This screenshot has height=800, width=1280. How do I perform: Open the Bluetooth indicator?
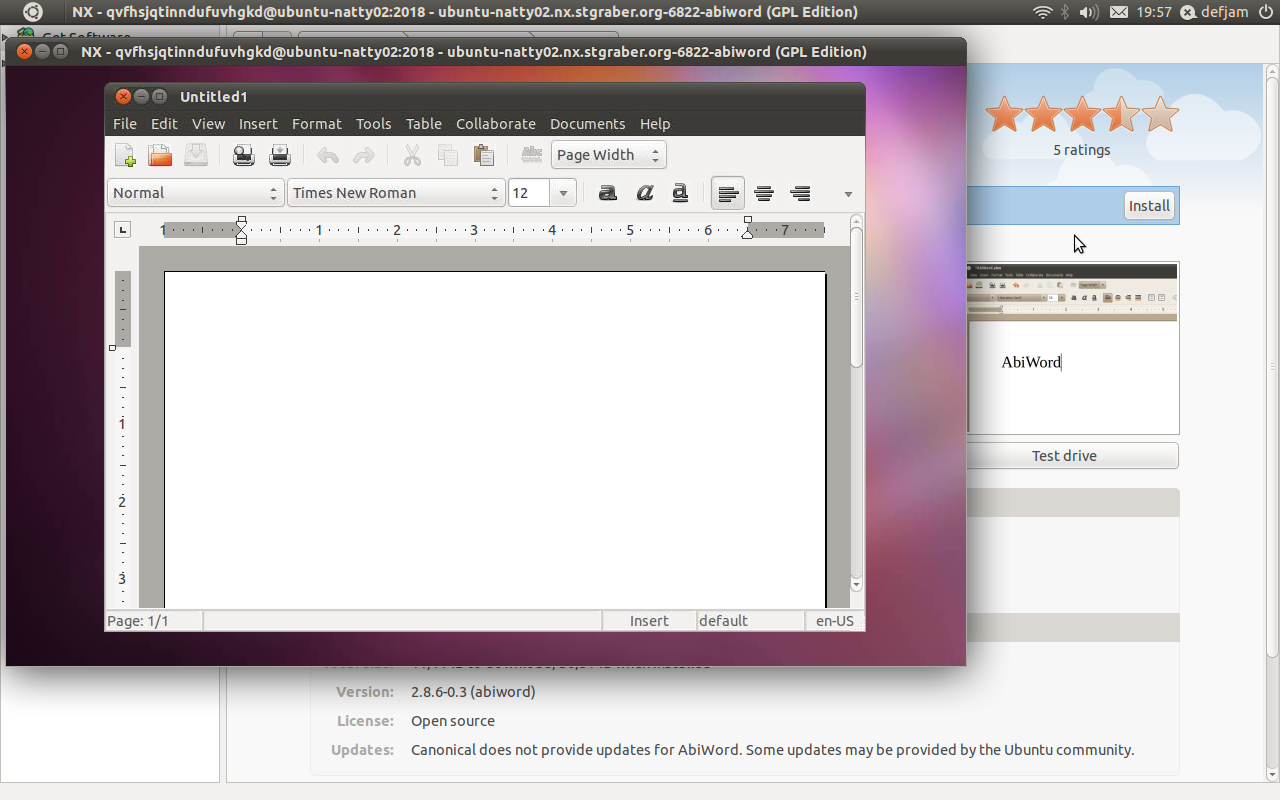[1066, 12]
